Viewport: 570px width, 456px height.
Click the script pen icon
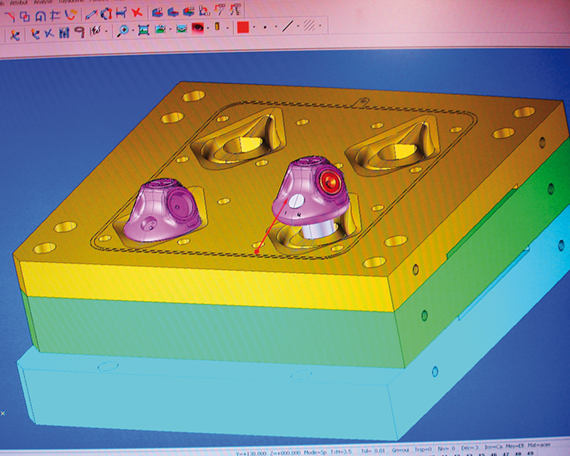[95, 31]
